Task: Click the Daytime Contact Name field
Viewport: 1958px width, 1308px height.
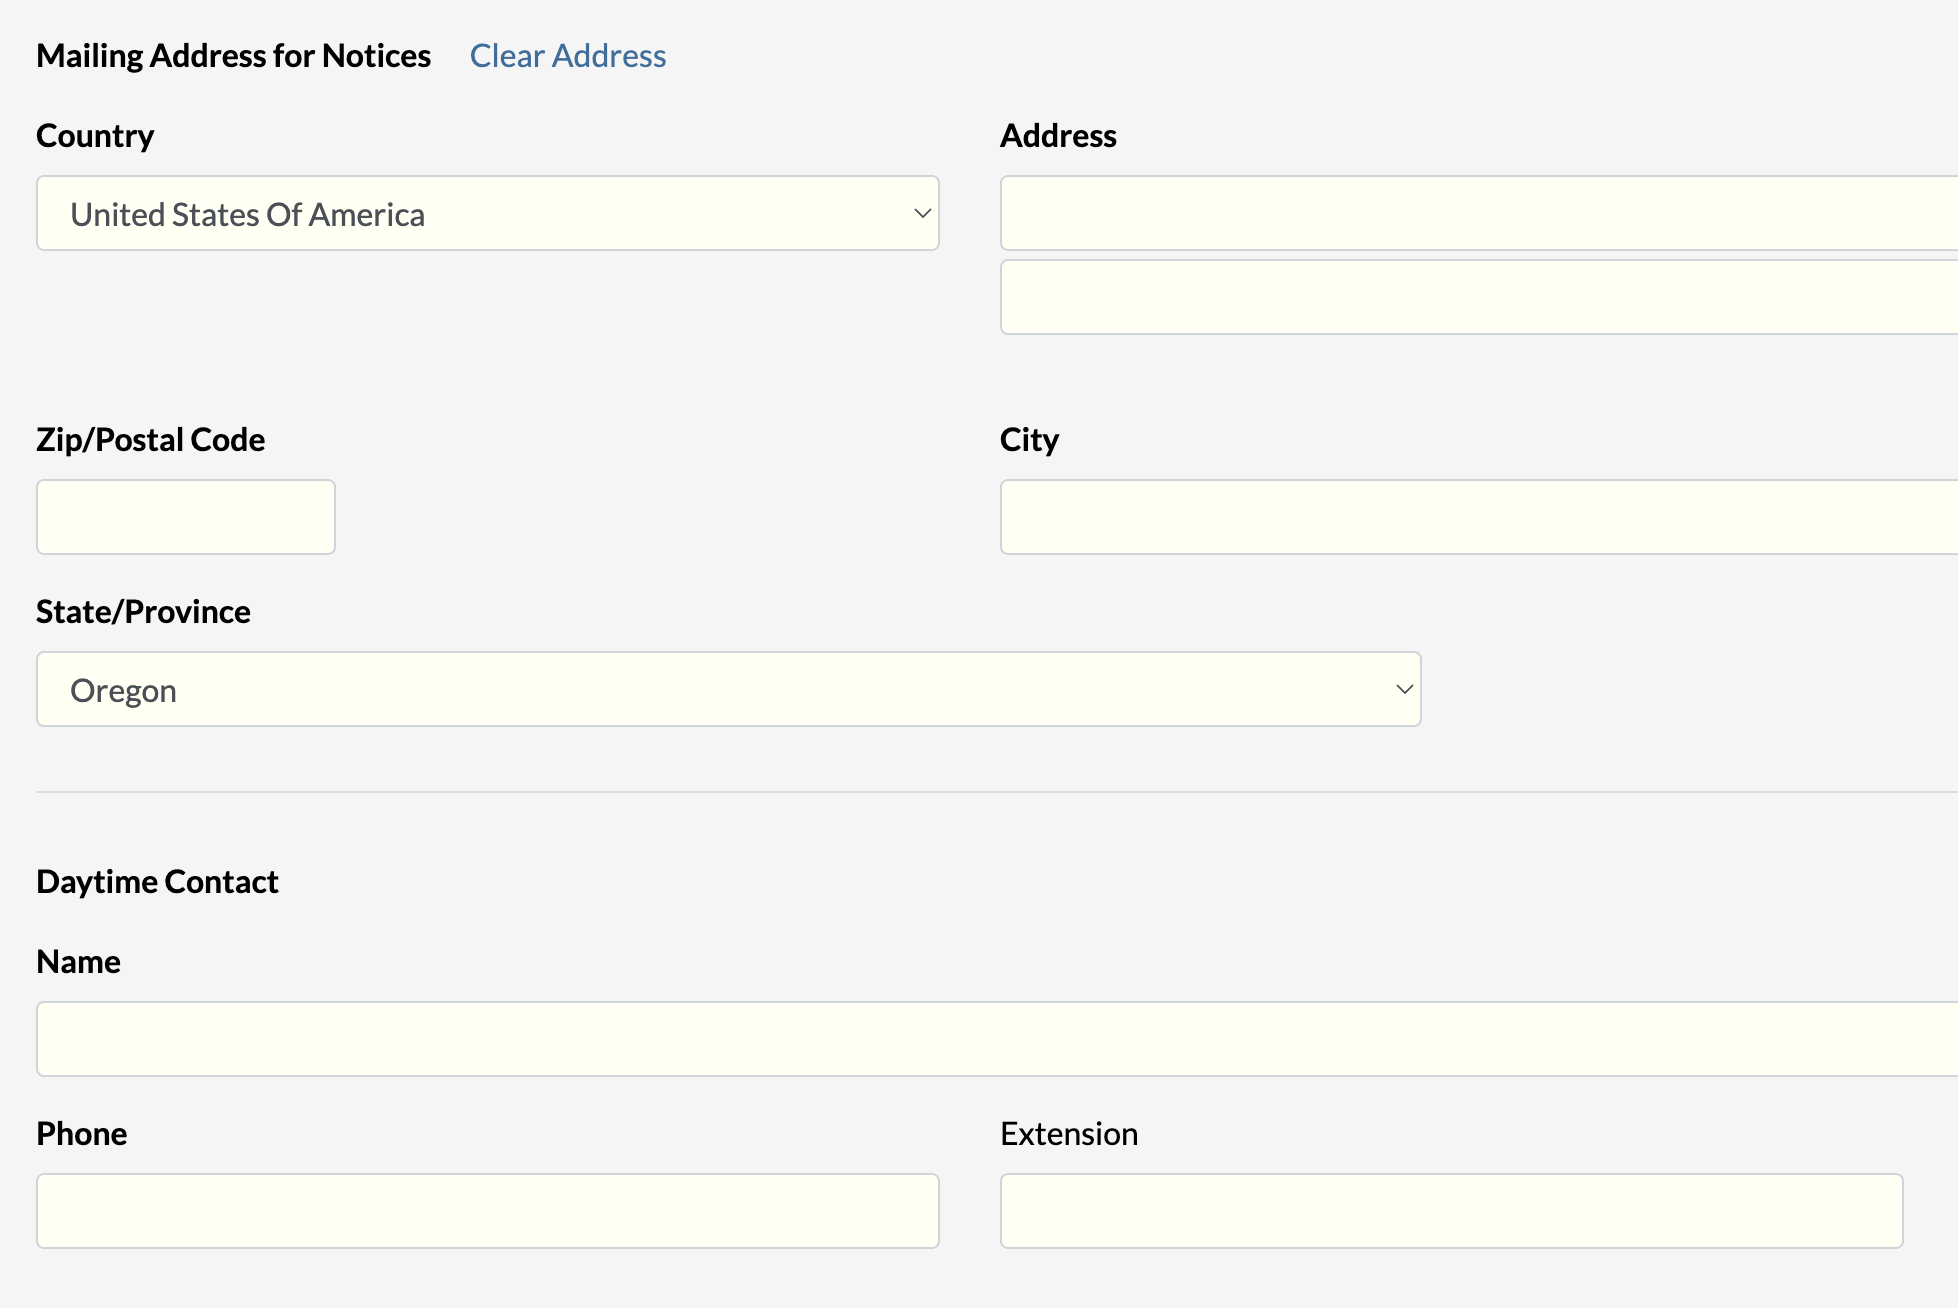Action: [997, 1039]
